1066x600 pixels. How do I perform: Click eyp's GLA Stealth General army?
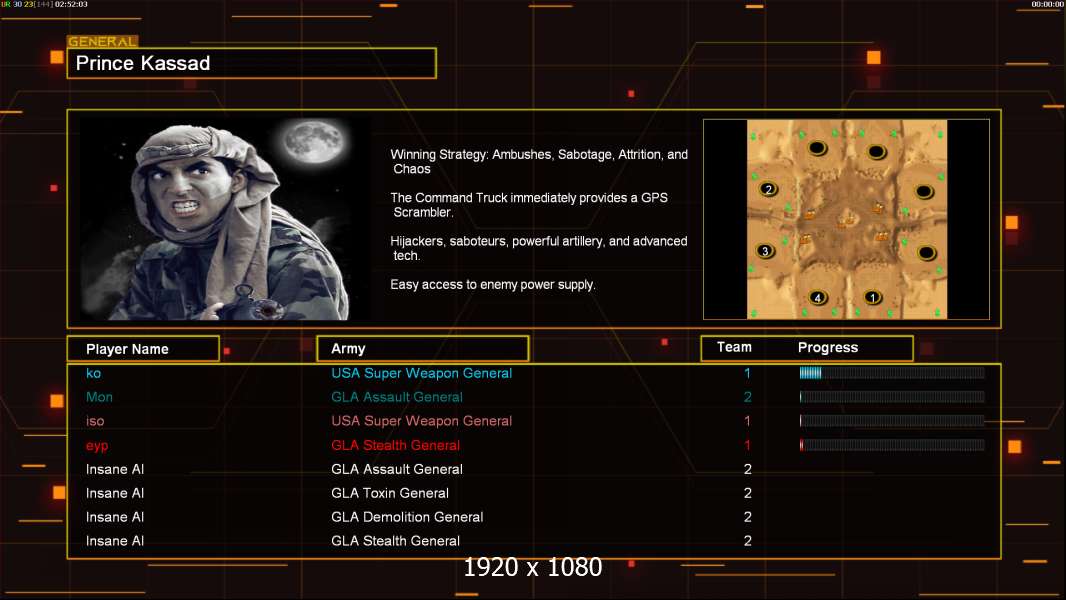pos(396,445)
